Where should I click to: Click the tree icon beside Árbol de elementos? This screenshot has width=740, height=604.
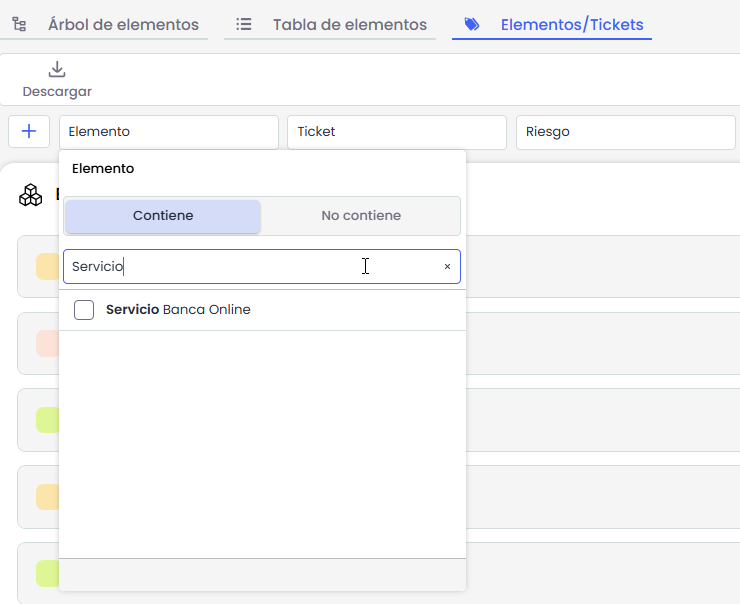point(19,24)
